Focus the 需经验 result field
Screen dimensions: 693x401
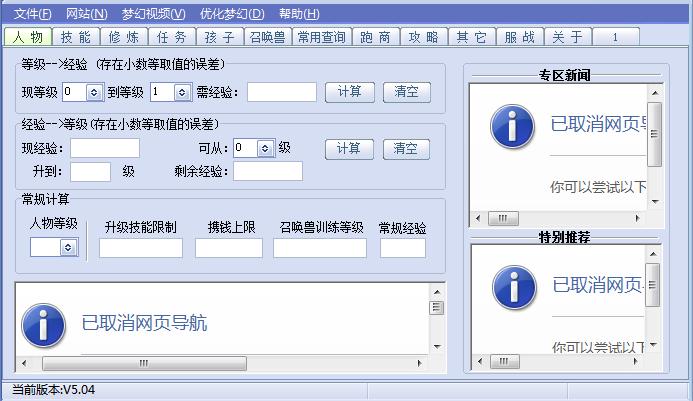click(282, 92)
